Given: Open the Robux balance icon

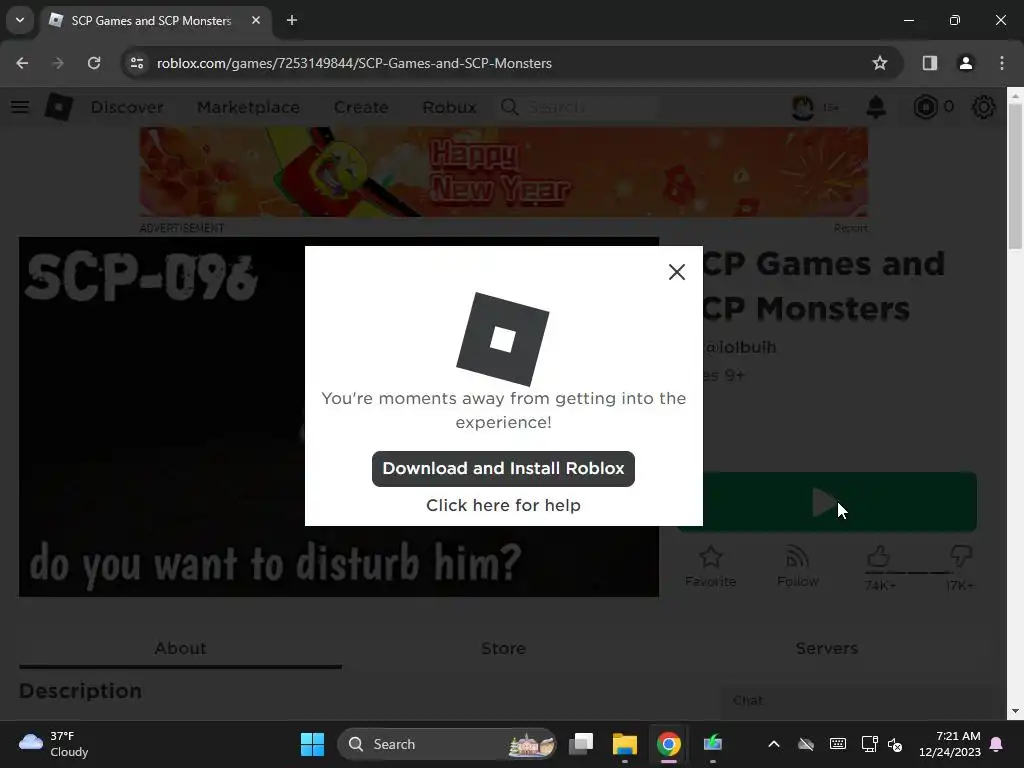Looking at the screenshot, I should [x=925, y=107].
